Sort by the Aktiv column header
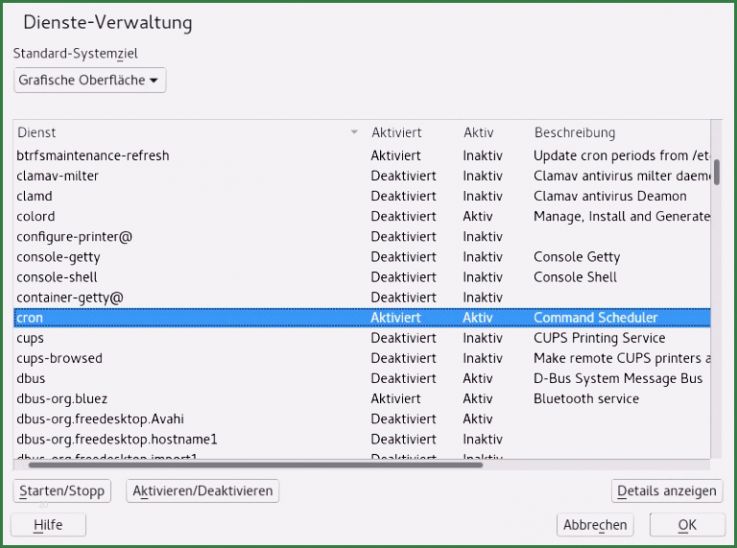Viewport: 737px width, 548px height. coord(479,133)
